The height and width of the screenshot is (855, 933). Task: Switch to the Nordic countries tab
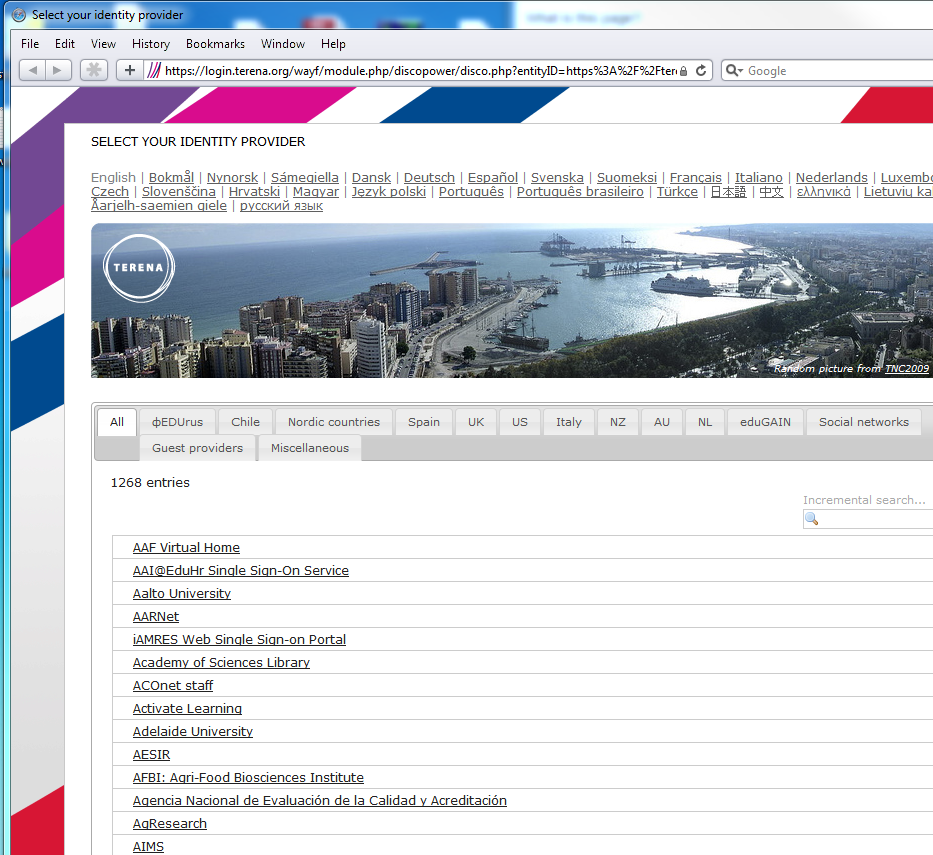click(333, 422)
